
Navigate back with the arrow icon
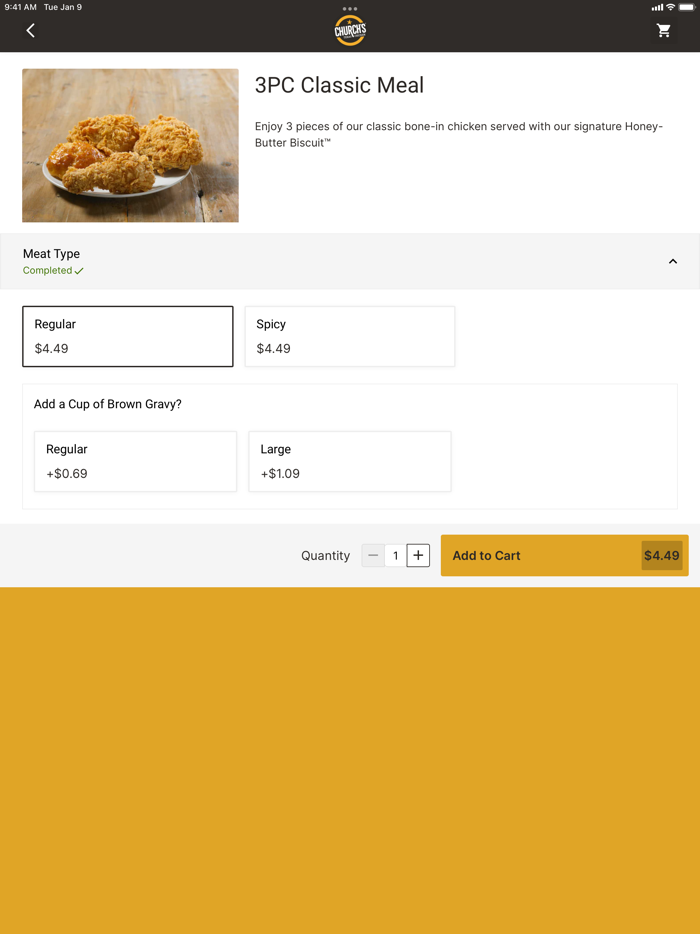[x=30, y=30]
